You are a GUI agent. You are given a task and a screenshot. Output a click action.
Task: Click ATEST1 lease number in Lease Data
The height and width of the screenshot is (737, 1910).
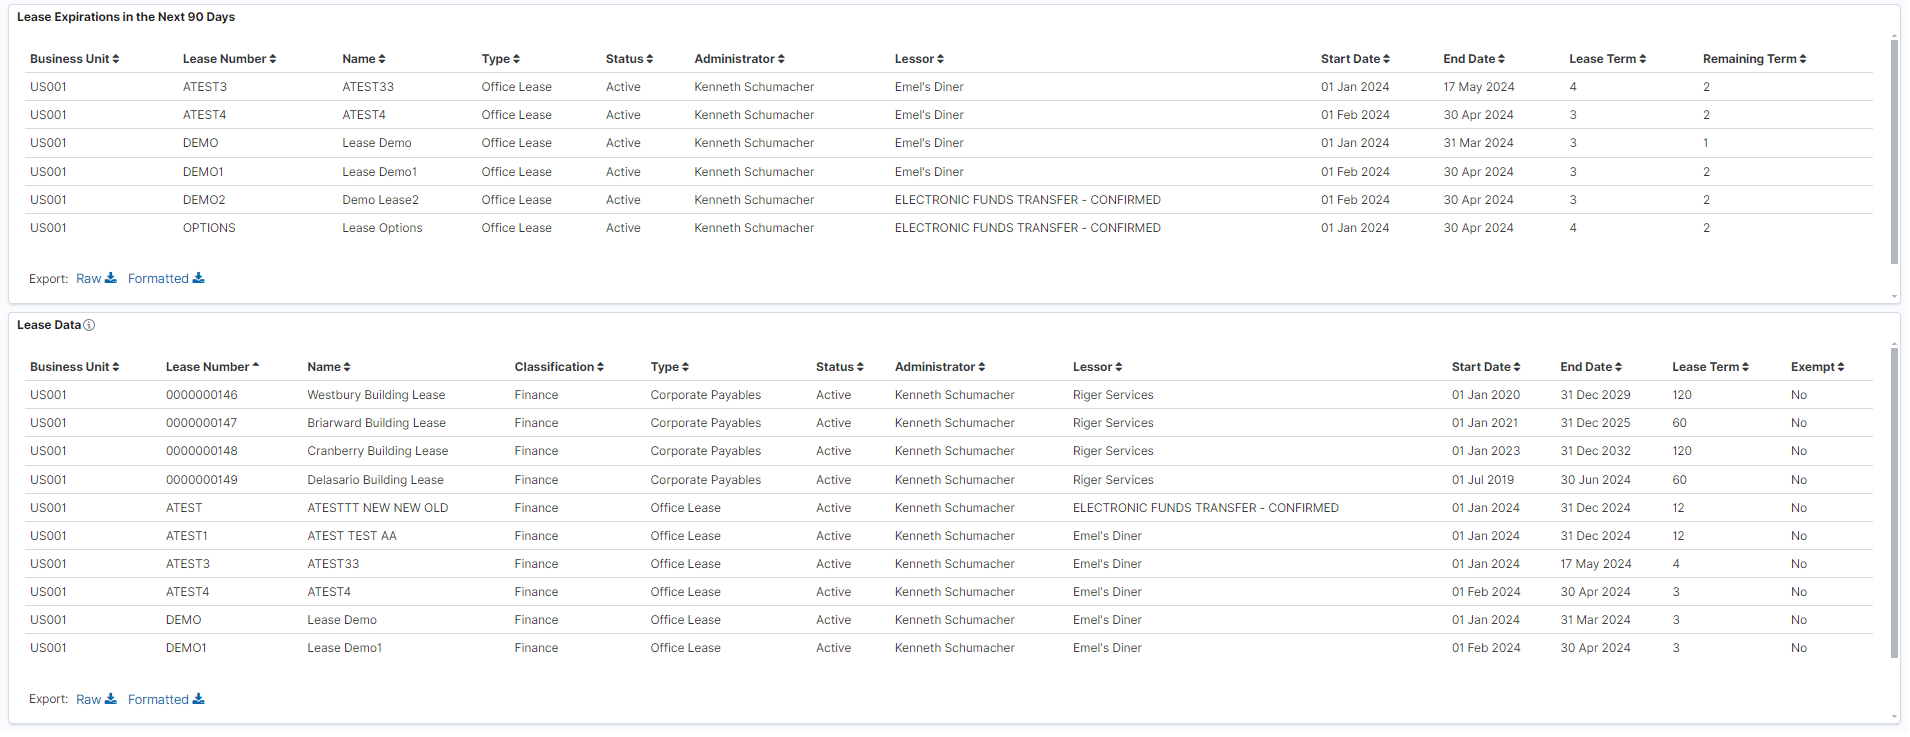tap(187, 536)
